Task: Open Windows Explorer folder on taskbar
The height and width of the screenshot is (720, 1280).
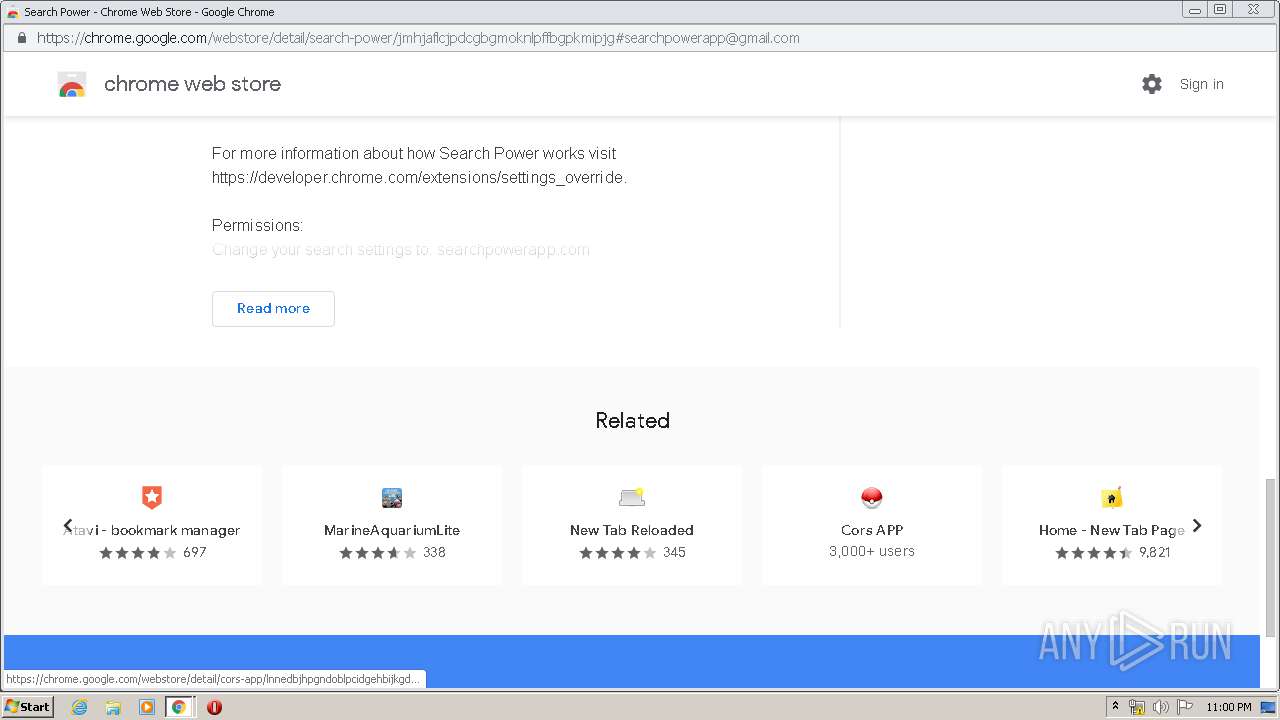Action: 113,707
